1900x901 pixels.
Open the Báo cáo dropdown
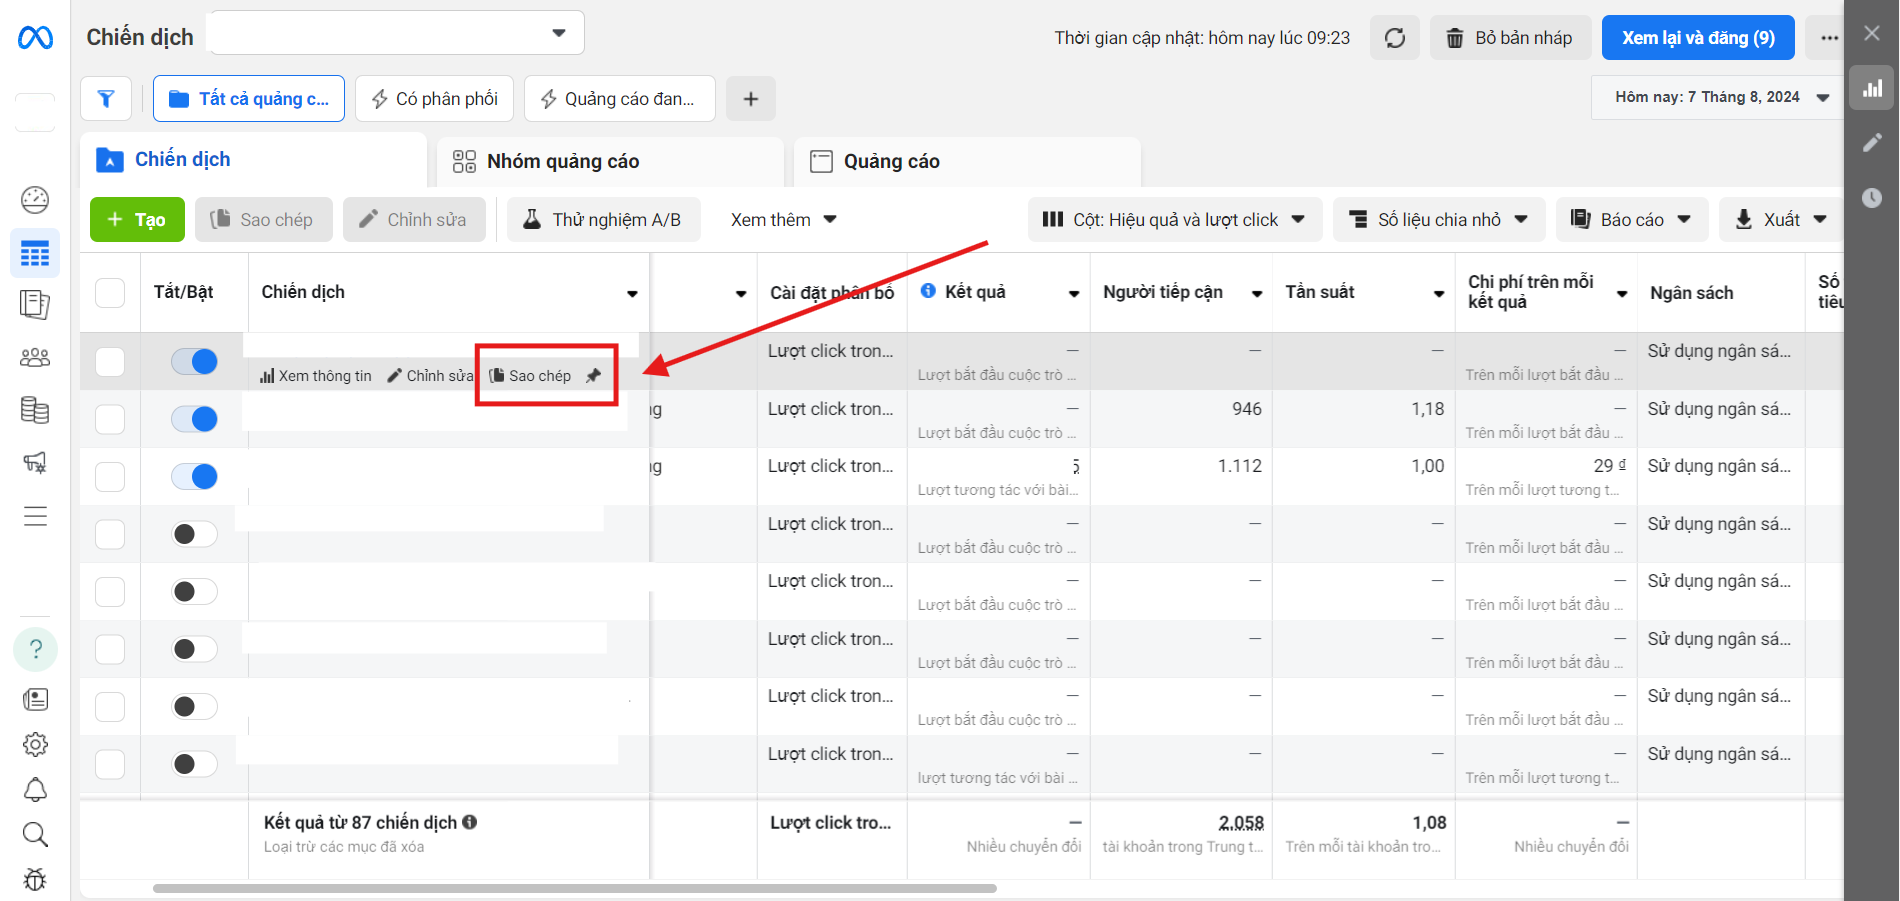(x=1632, y=220)
